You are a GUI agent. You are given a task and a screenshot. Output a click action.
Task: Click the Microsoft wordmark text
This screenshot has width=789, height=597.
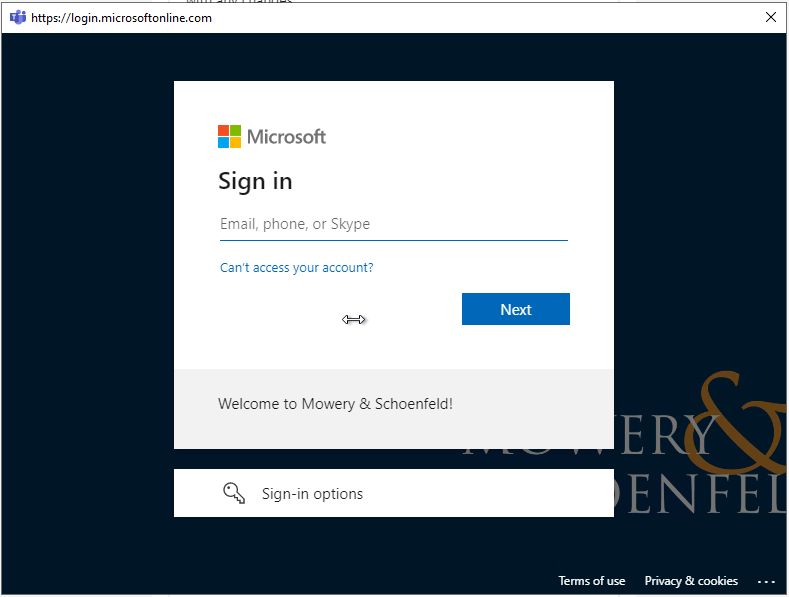coord(286,137)
